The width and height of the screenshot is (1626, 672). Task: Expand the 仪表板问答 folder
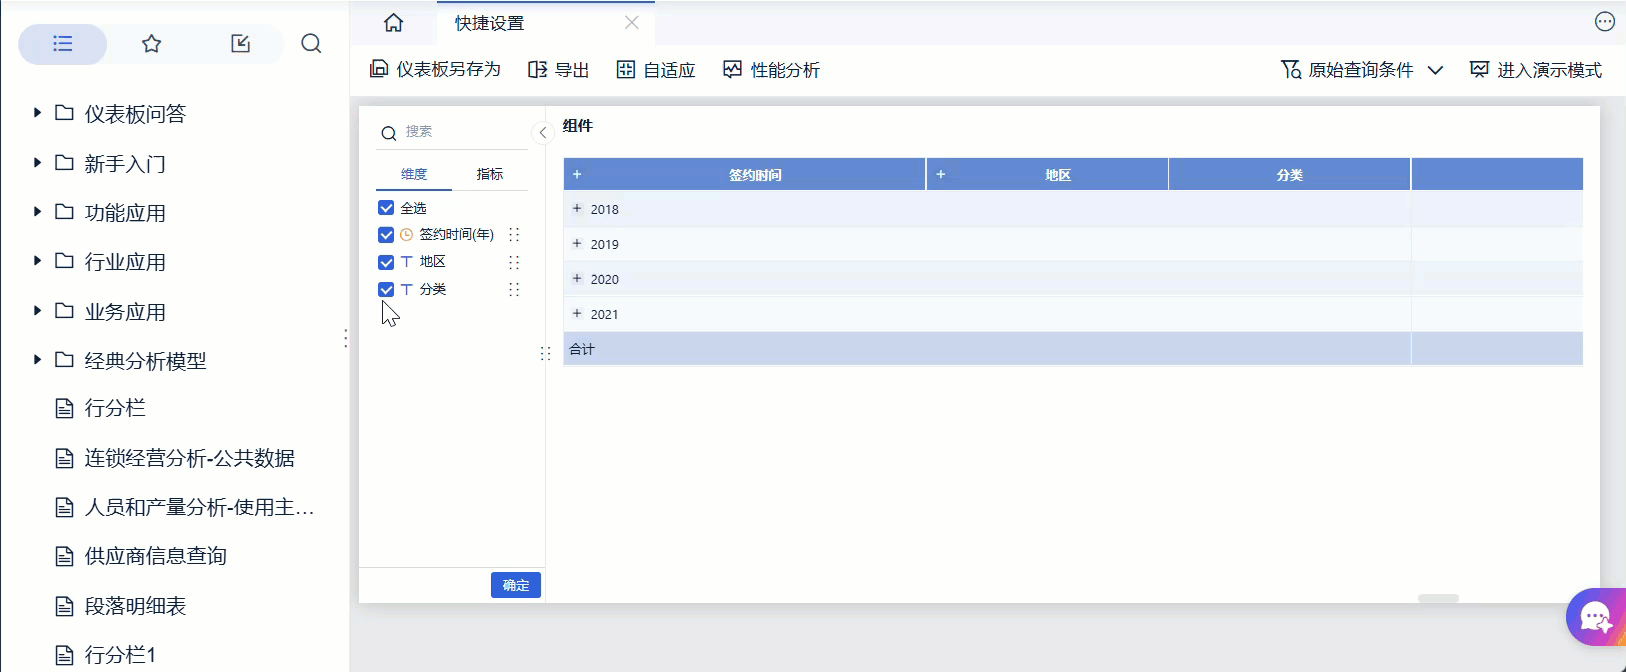coord(37,113)
